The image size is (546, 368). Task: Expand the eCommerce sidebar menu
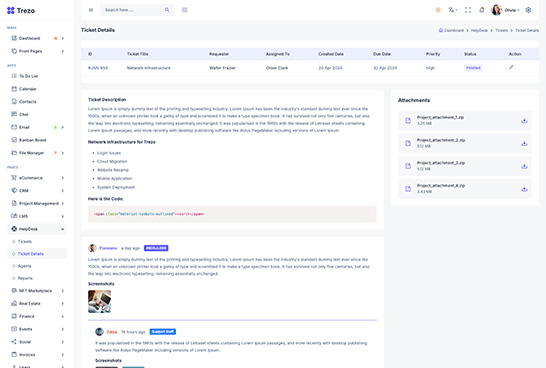[37, 178]
